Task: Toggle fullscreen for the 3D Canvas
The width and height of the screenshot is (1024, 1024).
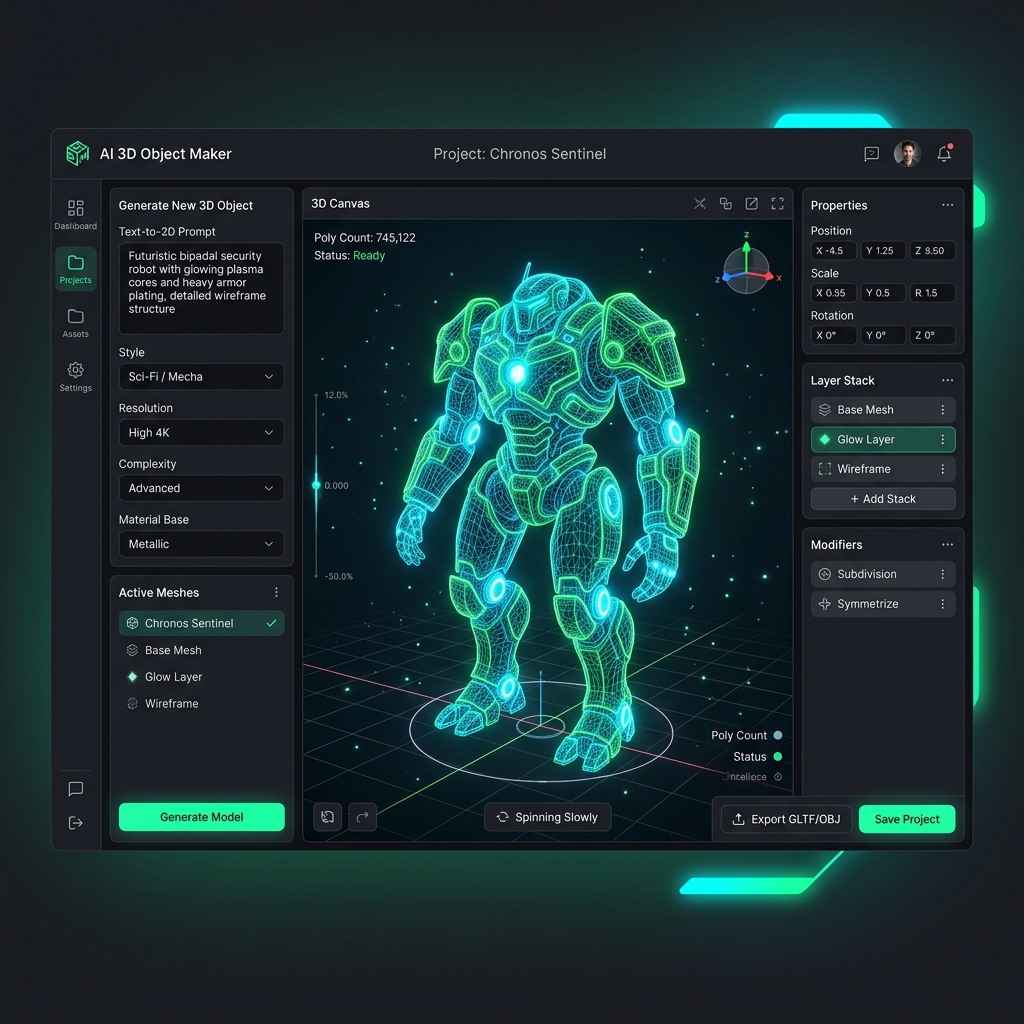Action: pos(777,204)
